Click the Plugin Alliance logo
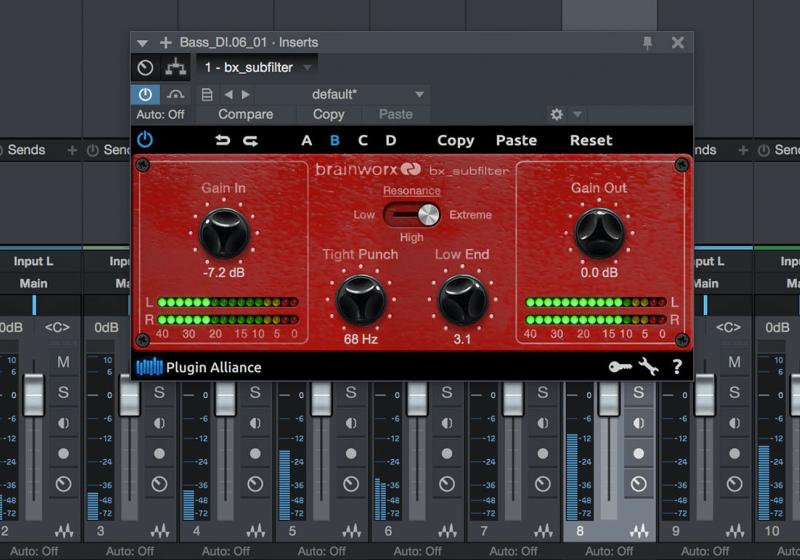Image resolution: width=800 pixels, height=560 pixels. (198, 367)
